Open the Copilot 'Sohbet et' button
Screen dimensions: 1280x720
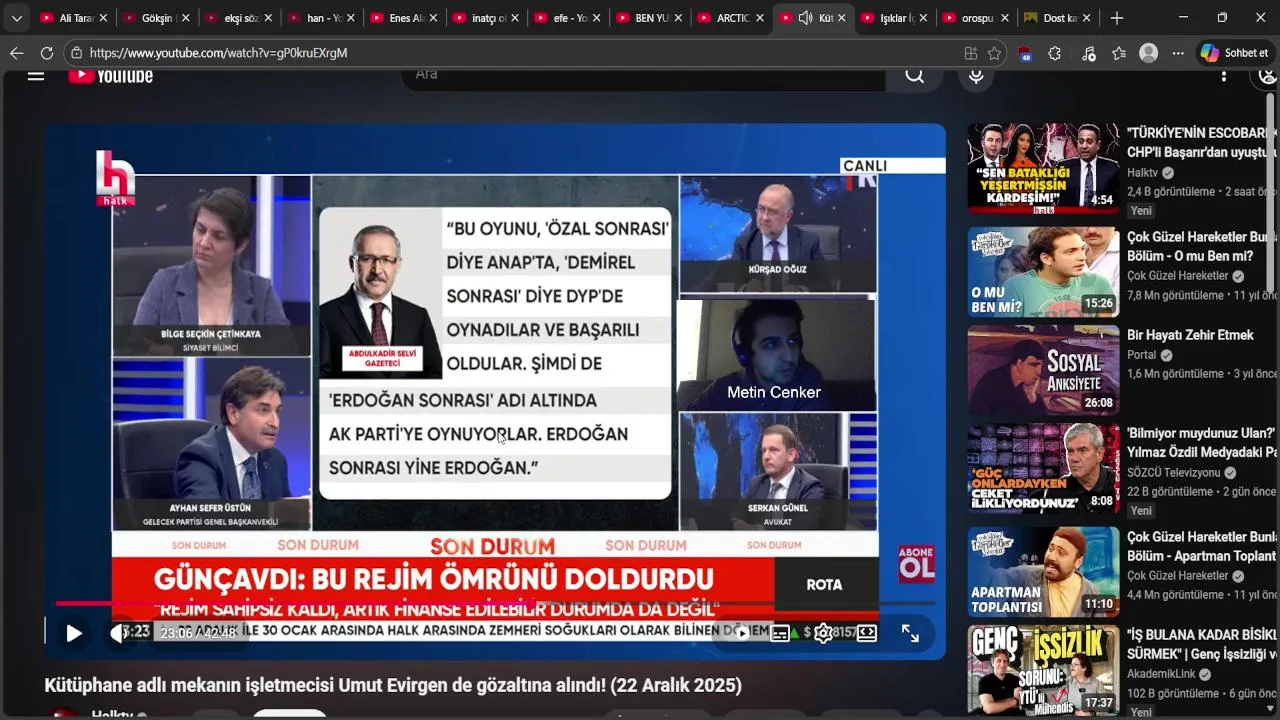[1234, 53]
